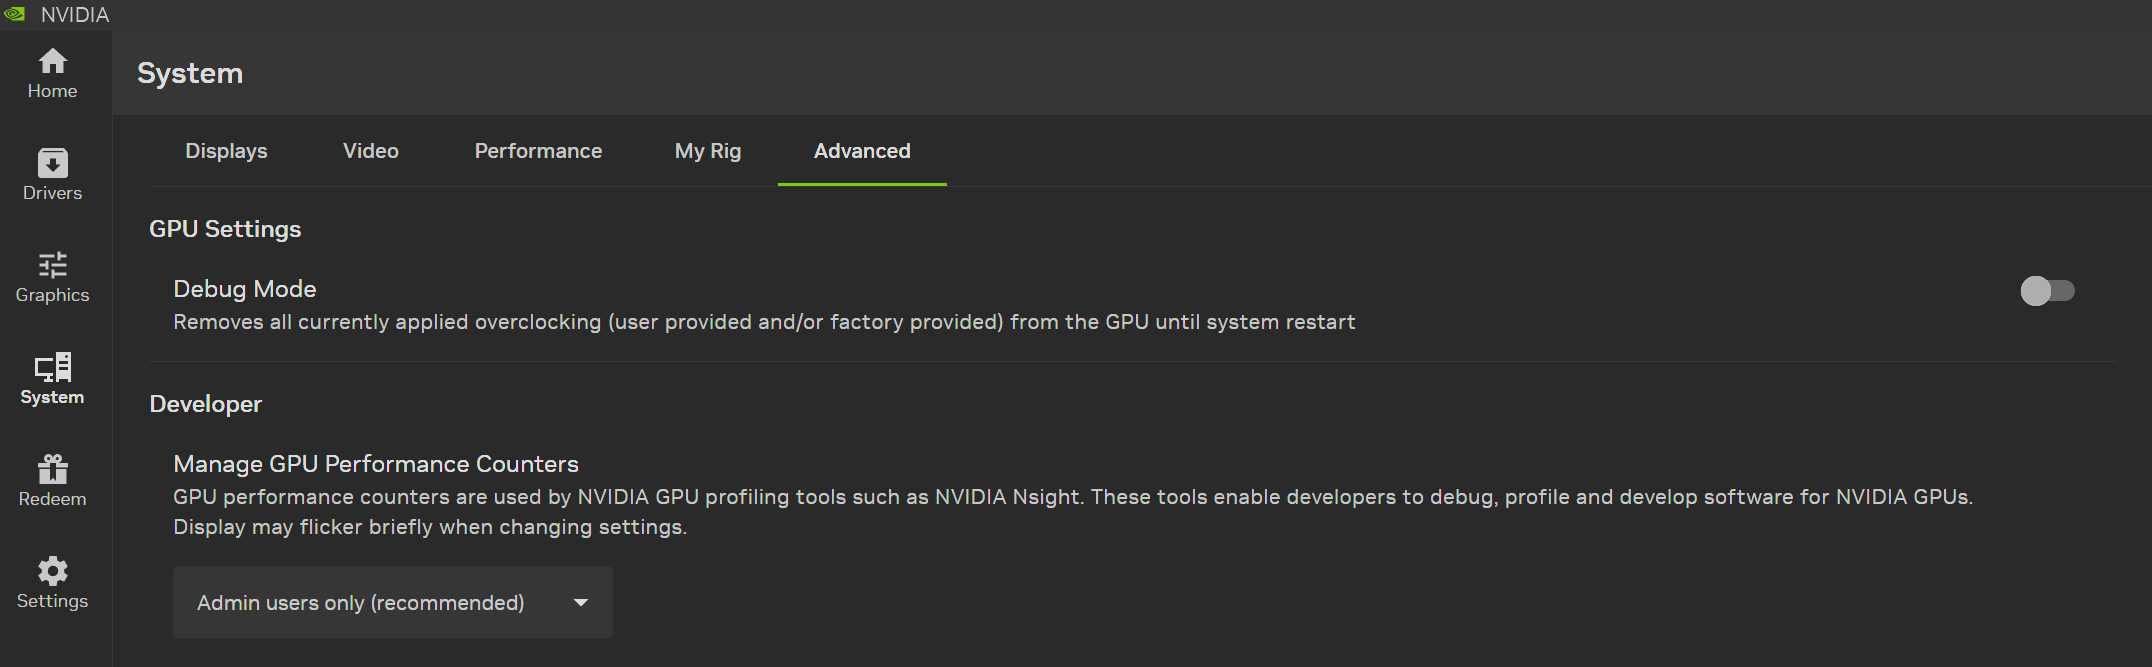Select the Home icon in sidebar
The height and width of the screenshot is (667, 2152).
pos(51,62)
